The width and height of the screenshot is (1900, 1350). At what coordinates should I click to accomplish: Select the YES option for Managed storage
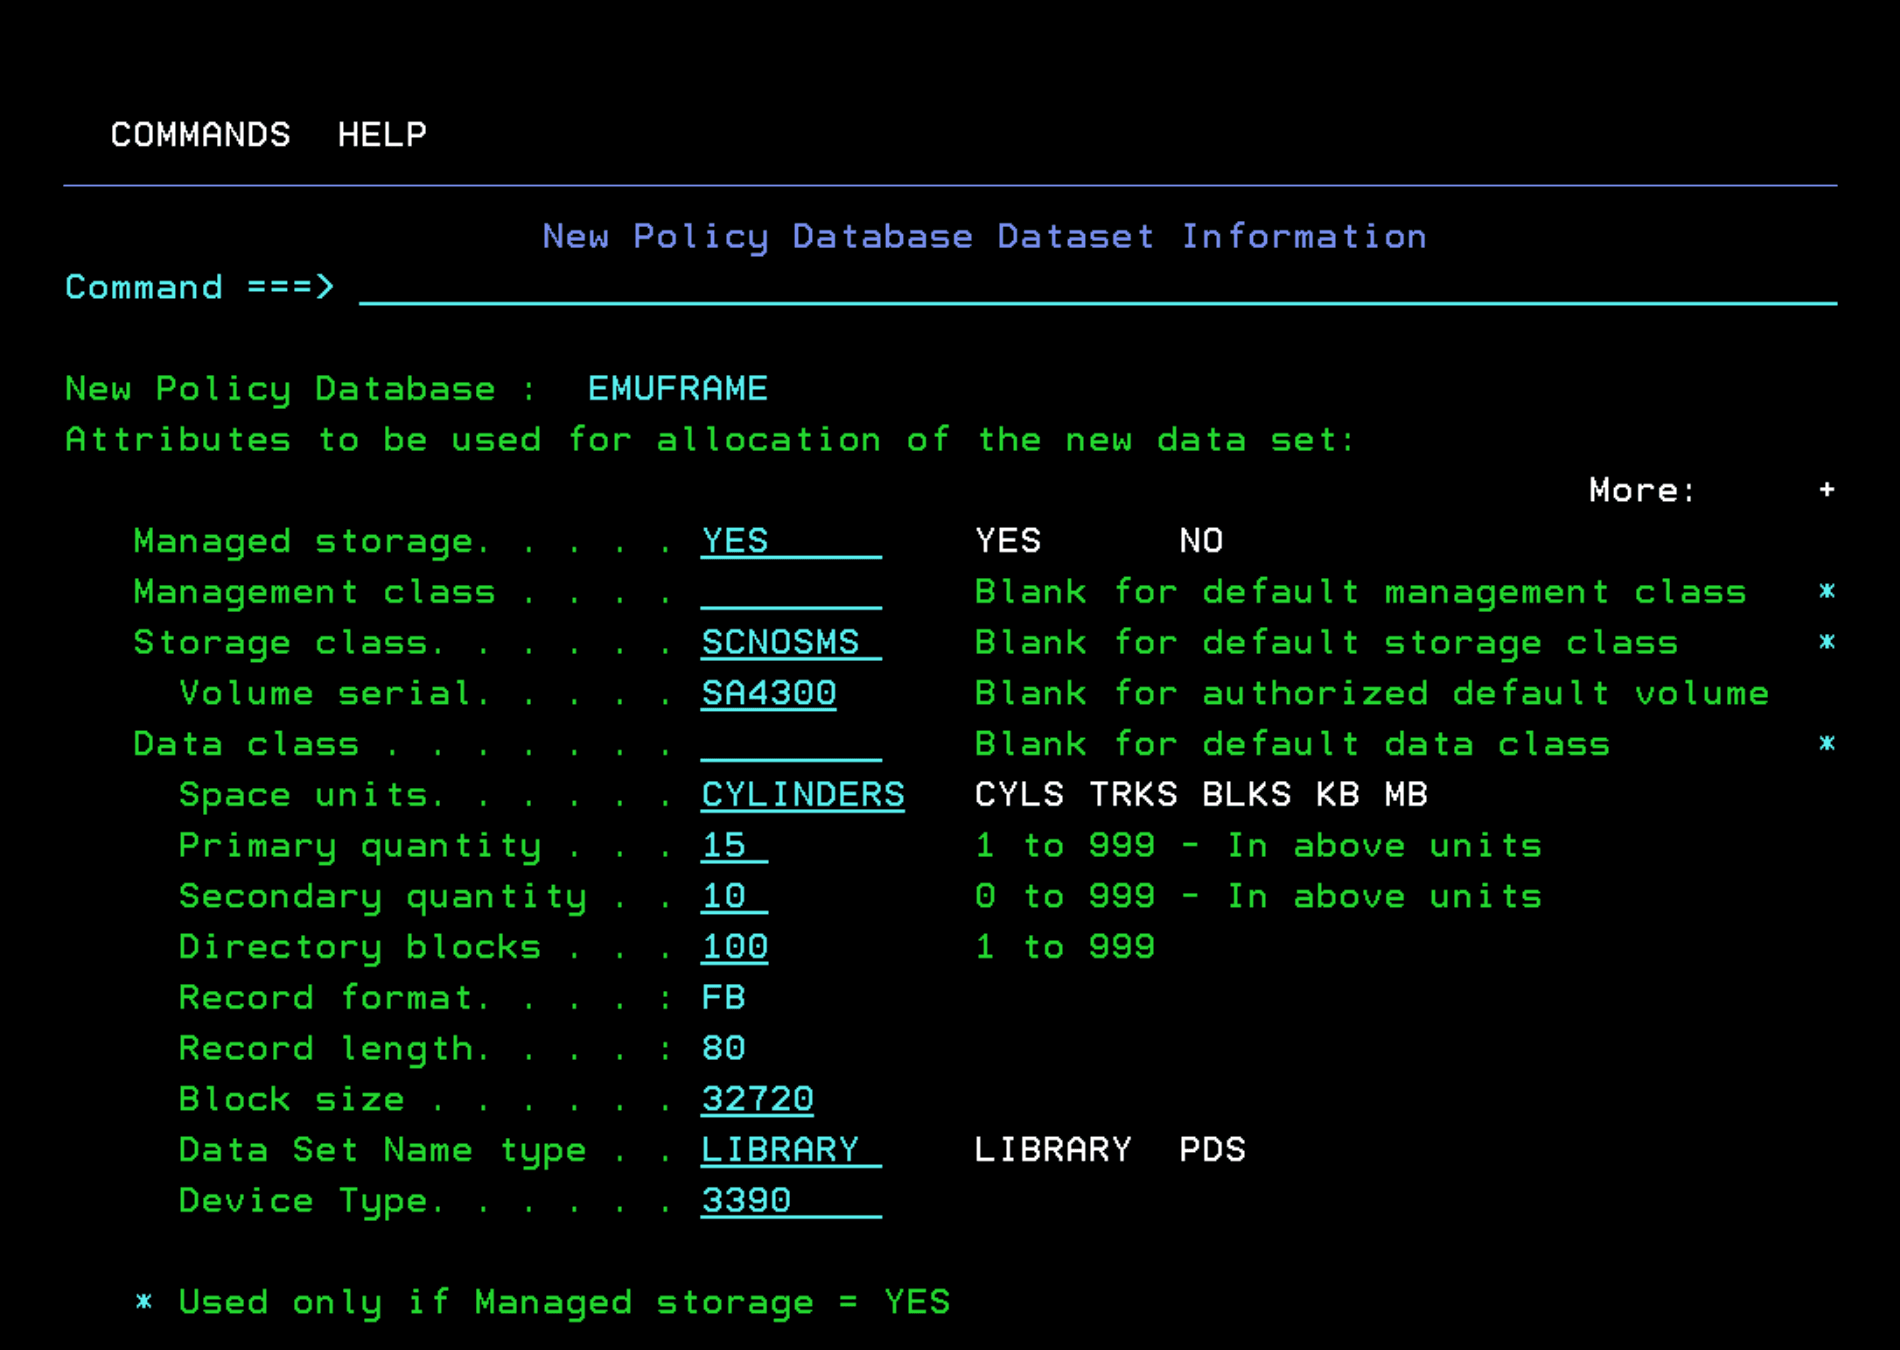[1007, 541]
